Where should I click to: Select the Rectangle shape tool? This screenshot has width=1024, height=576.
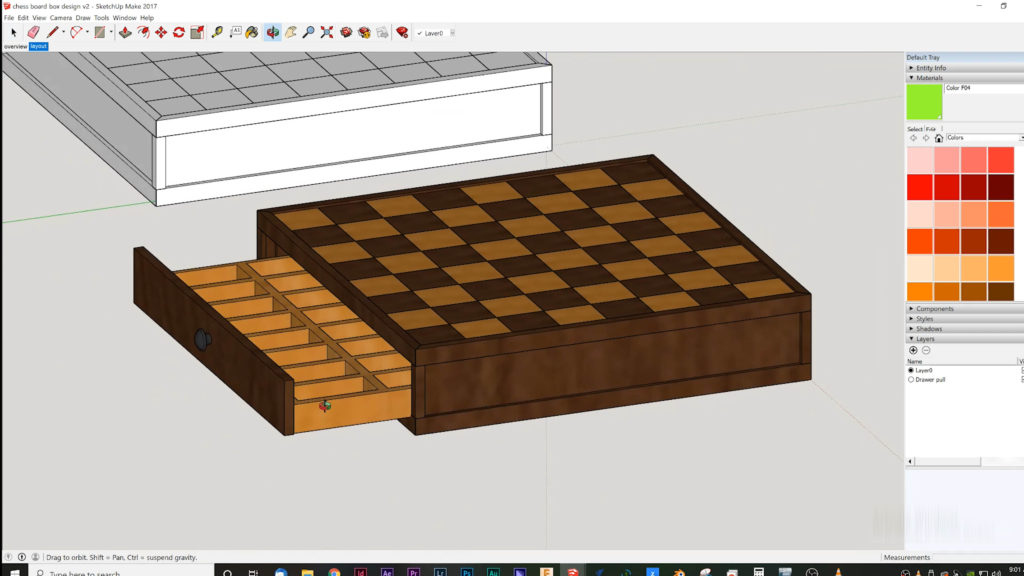(99, 33)
